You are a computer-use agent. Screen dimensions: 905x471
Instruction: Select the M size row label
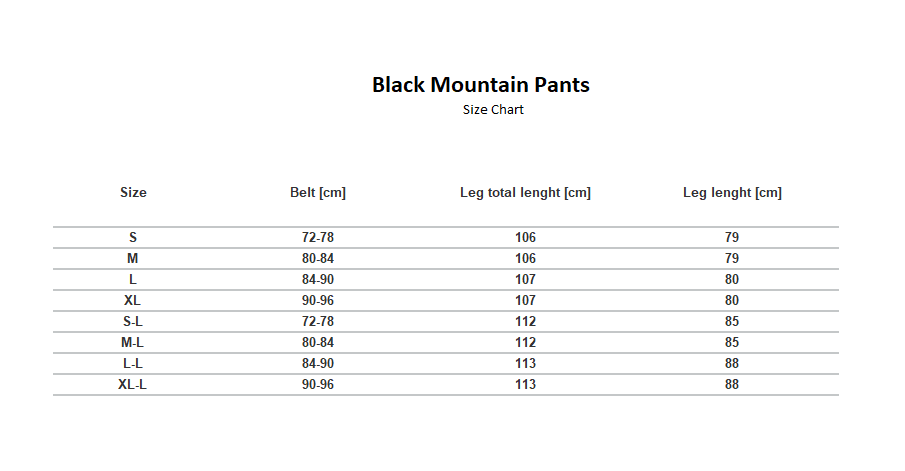(133, 259)
